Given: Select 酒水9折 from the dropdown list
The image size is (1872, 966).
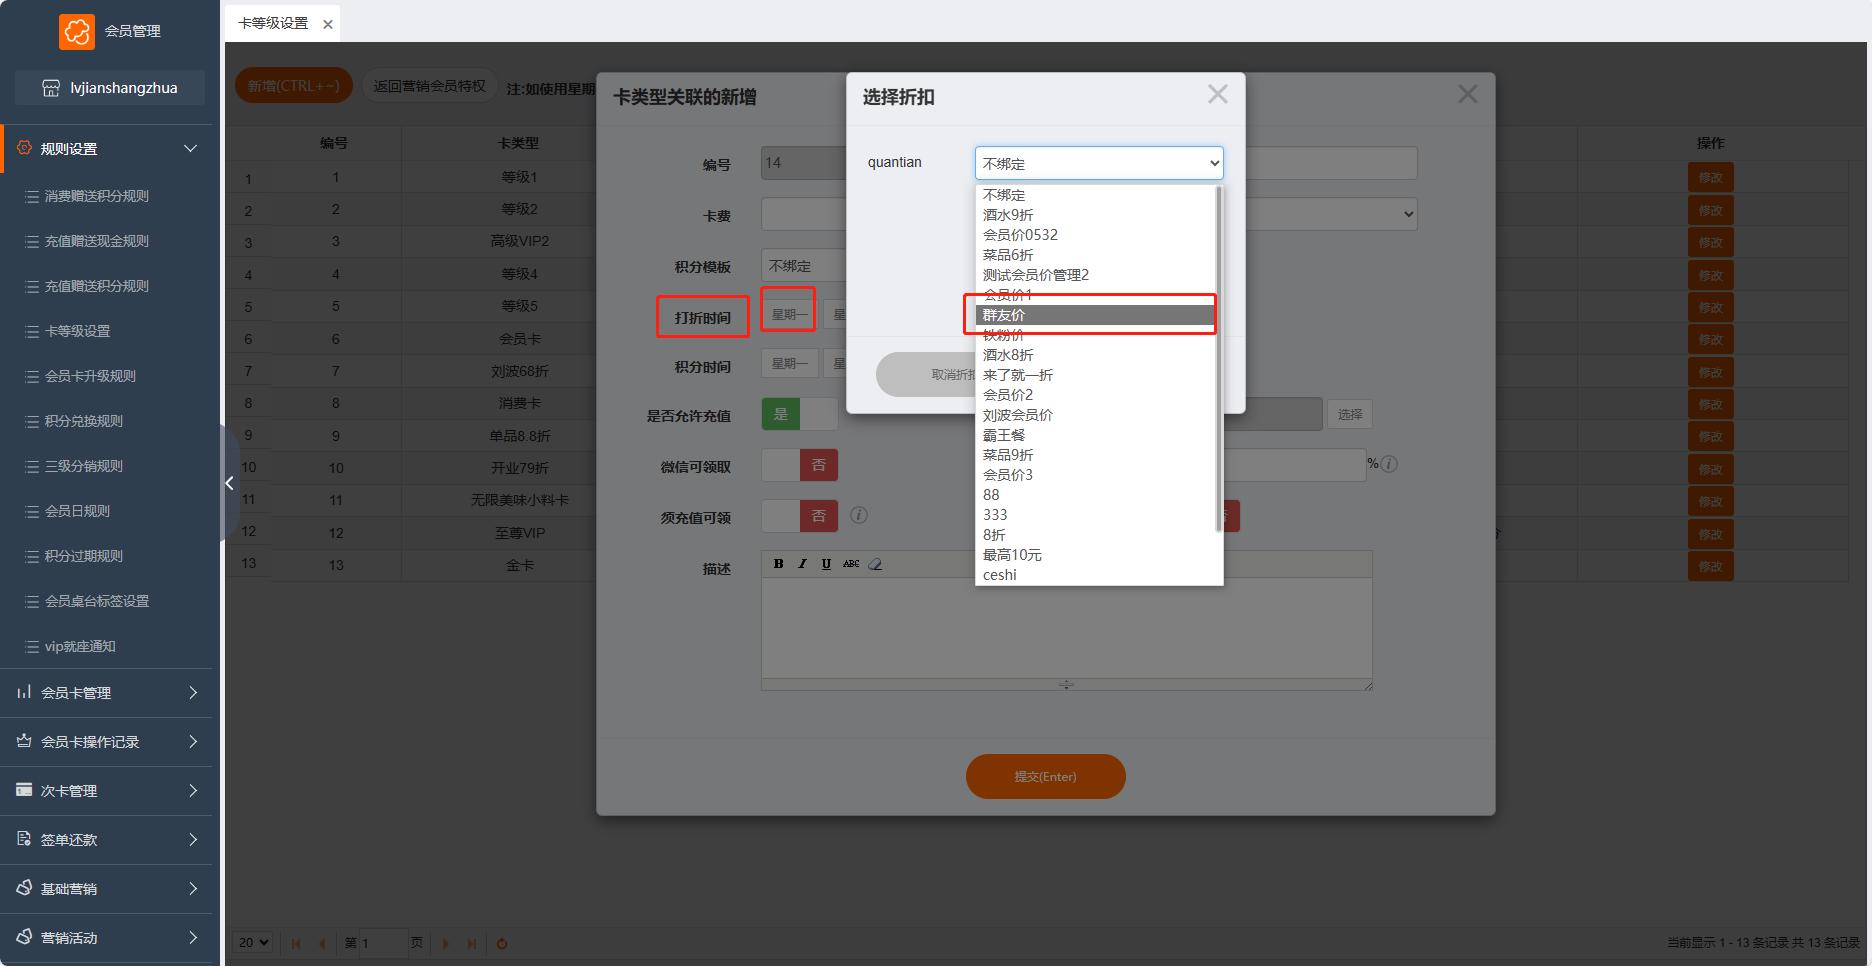Looking at the screenshot, I should (1096, 215).
